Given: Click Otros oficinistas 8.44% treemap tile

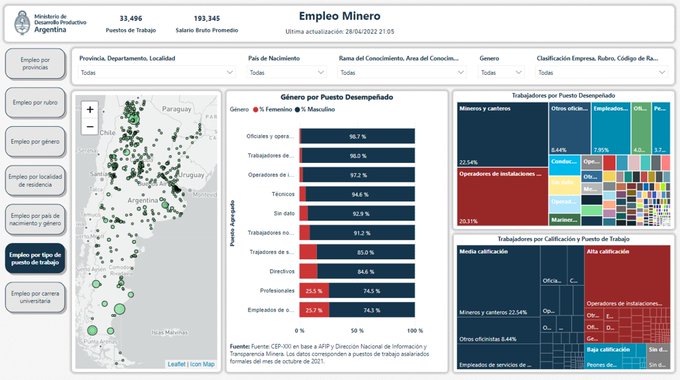Looking at the screenshot, I should point(569,128).
